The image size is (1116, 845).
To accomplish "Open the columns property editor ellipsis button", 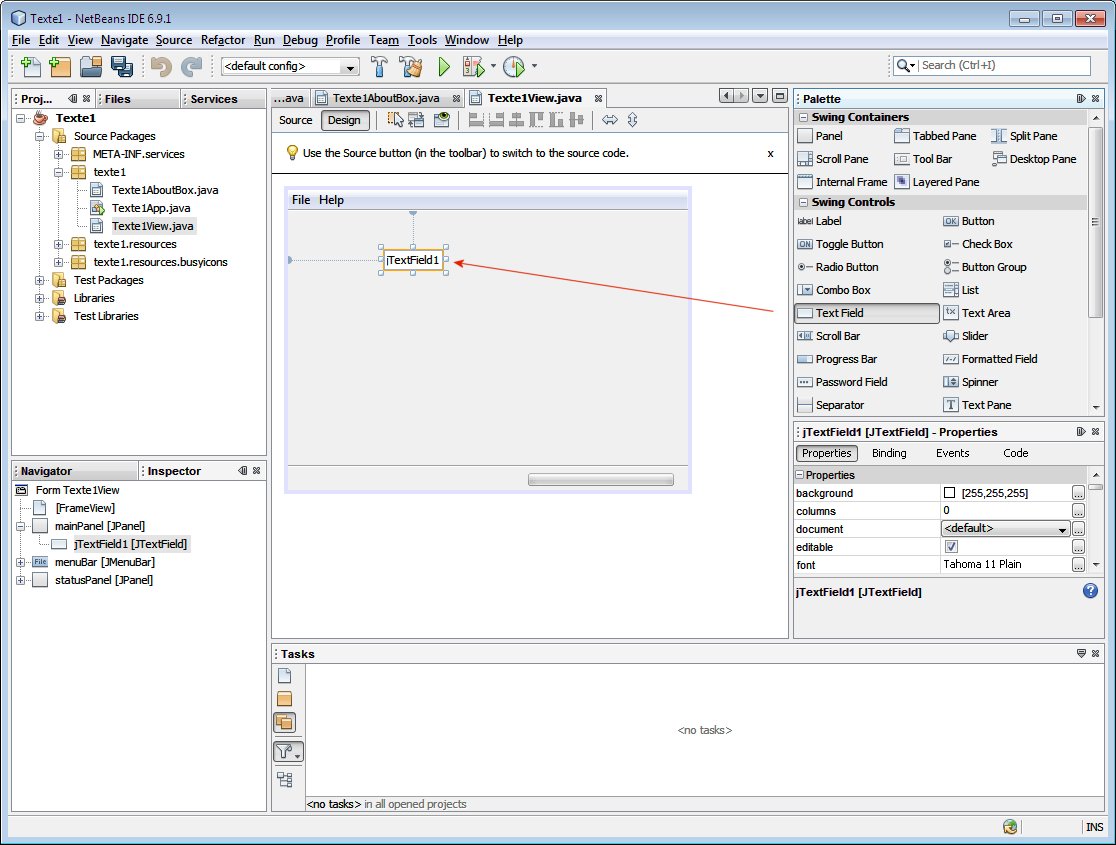I will (1078, 510).
